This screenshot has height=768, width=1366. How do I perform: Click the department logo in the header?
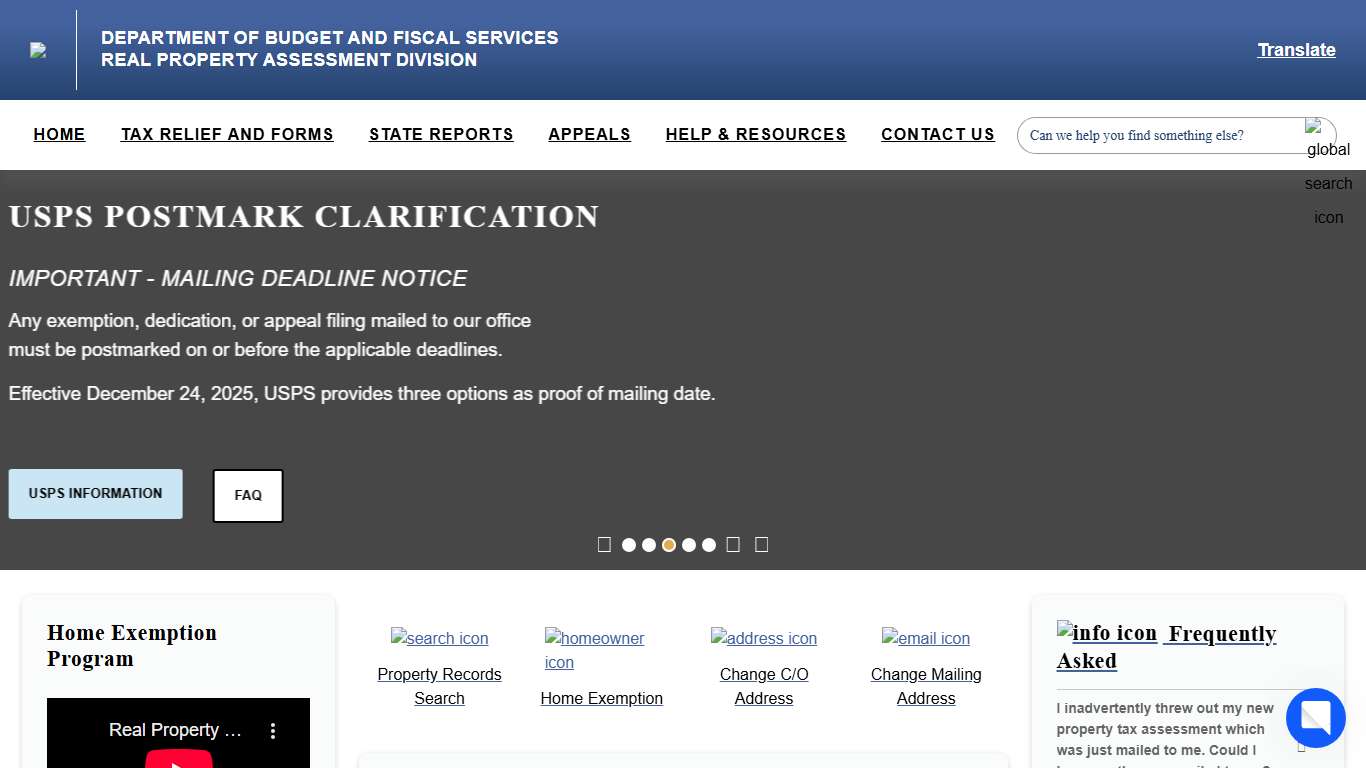tap(40, 50)
